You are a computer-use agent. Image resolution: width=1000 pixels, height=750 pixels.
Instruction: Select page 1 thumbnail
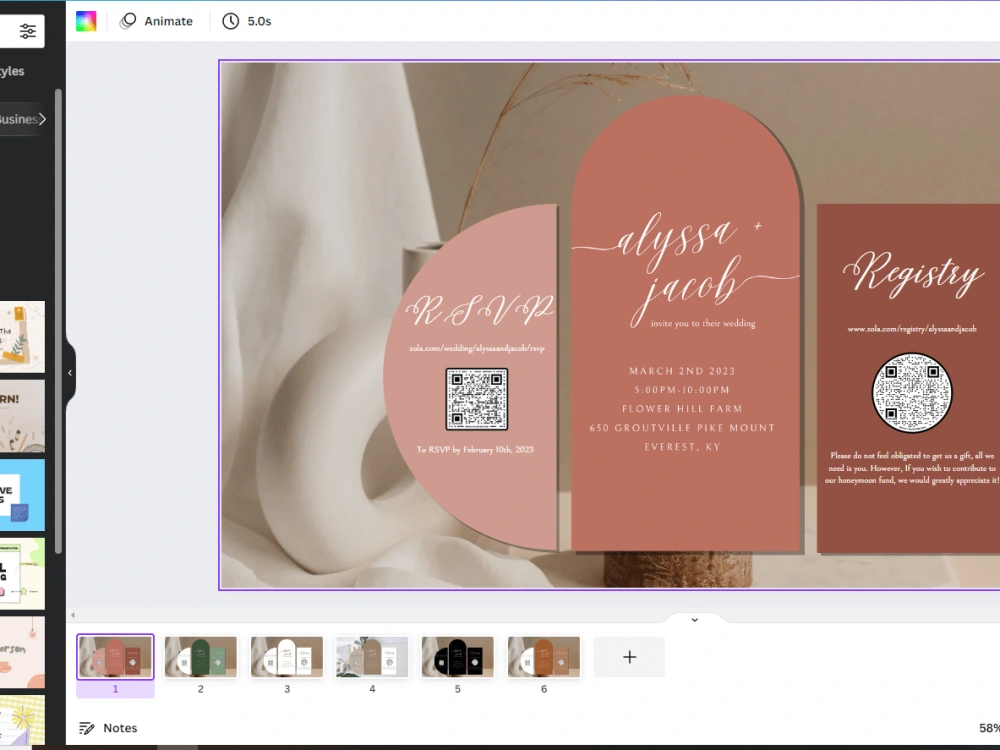coord(115,656)
